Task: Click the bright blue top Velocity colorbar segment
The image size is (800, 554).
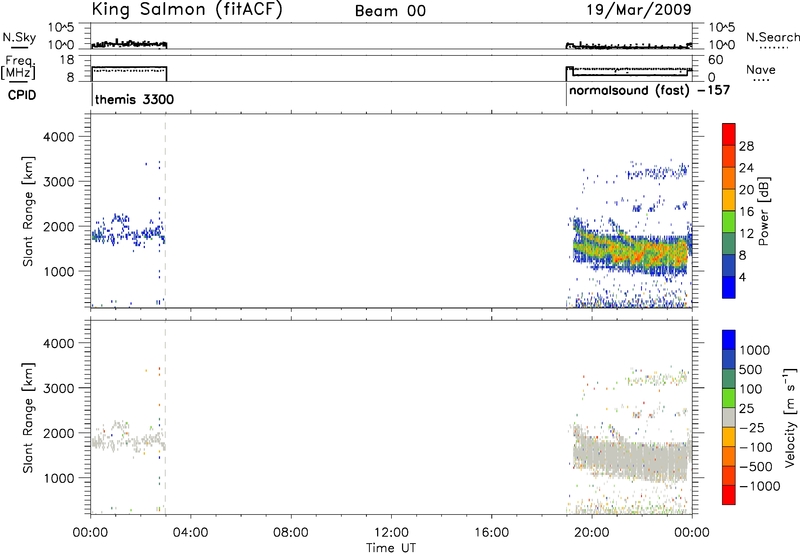Action: 729,340
